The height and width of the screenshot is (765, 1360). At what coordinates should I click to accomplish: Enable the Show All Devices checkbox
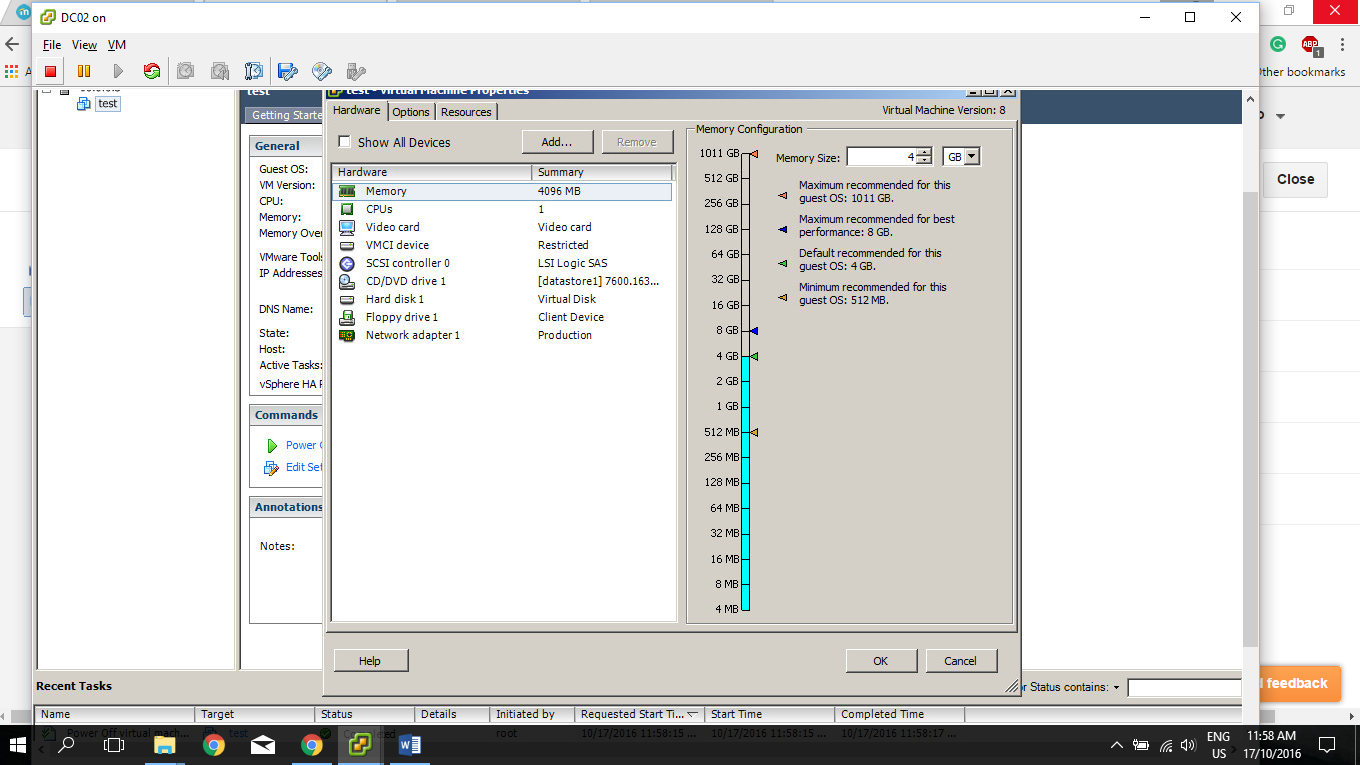click(345, 142)
